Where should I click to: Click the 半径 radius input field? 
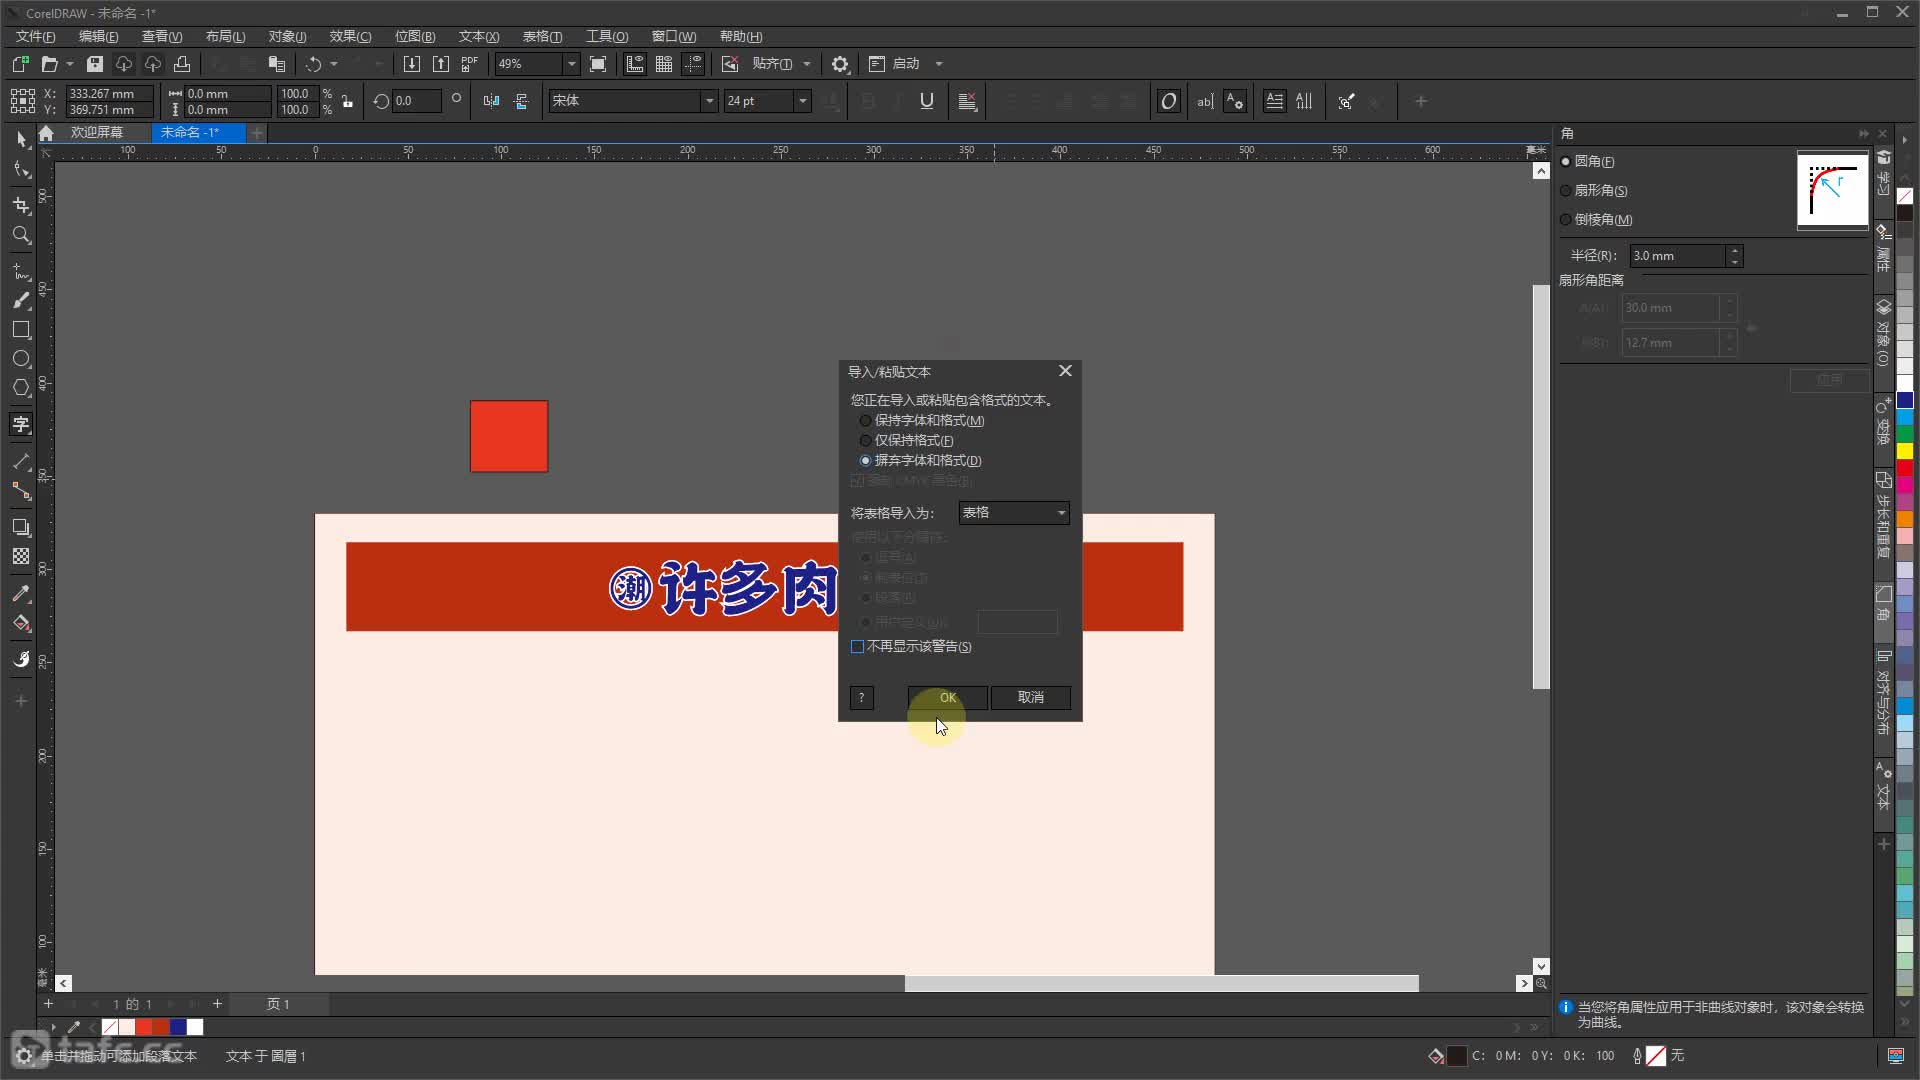point(1678,256)
